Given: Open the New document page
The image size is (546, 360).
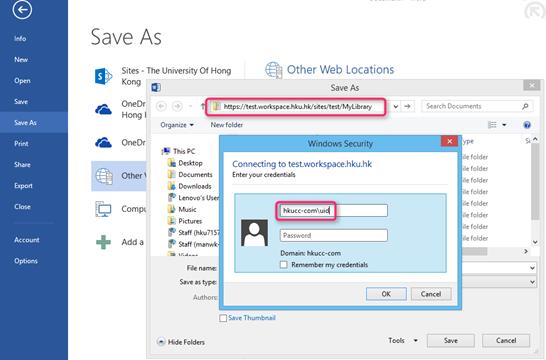Looking at the screenshot, I should coord(21,60).
